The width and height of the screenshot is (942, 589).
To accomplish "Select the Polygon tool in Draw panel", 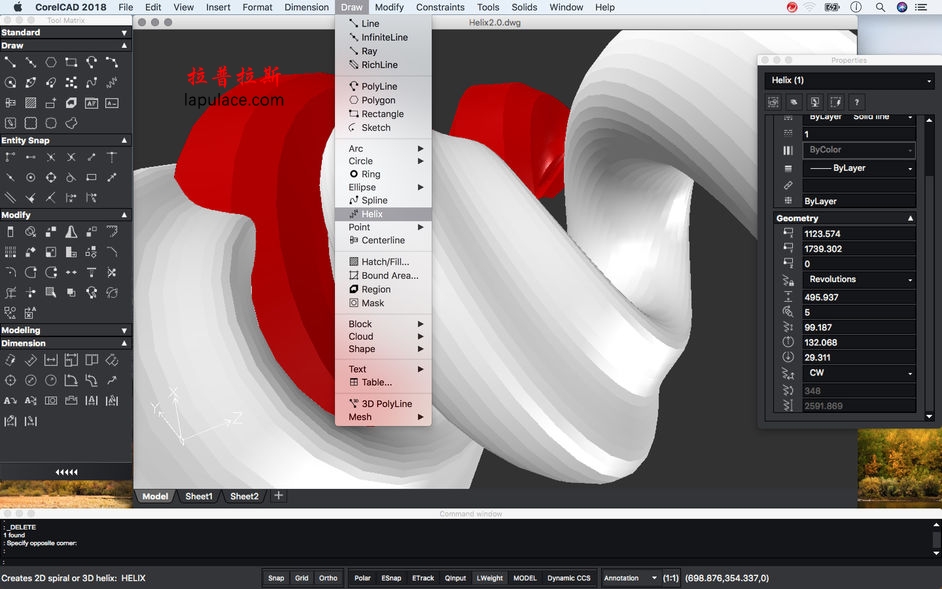I will (x=49, y=61).
